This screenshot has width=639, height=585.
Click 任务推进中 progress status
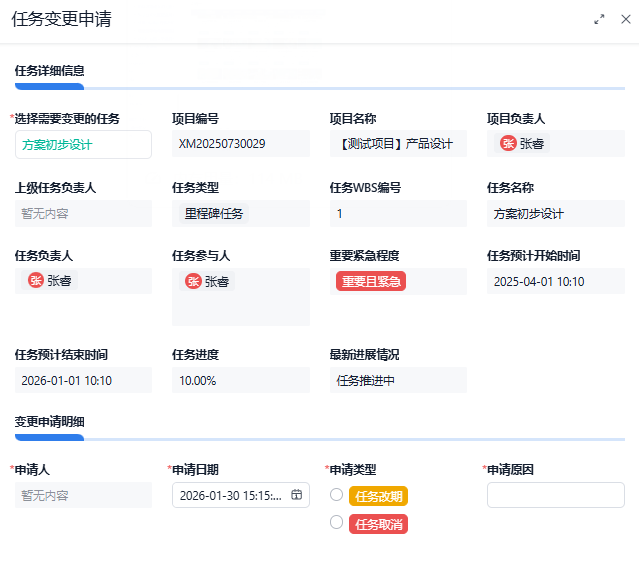(366, 380)
